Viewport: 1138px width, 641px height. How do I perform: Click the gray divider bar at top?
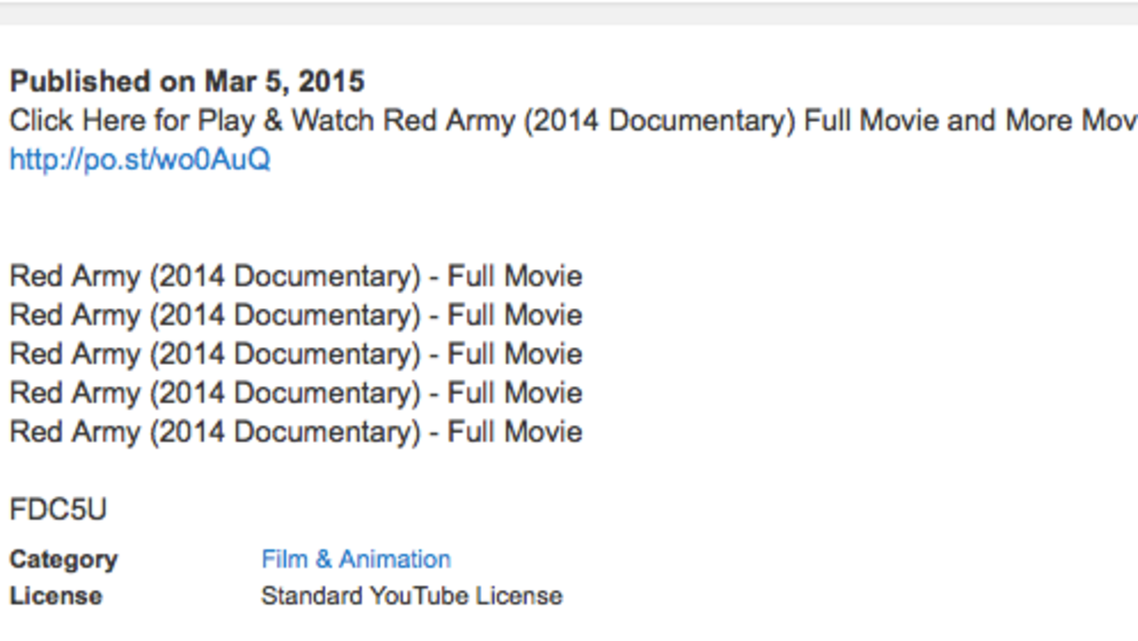[x=569, y=13]
